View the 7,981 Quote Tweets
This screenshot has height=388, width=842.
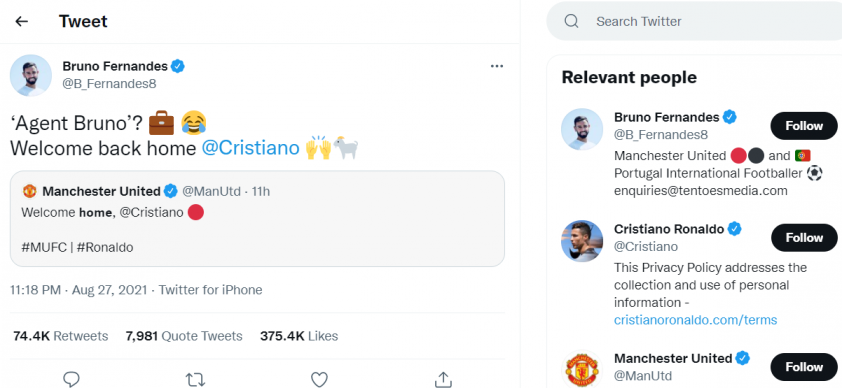coord(184,336)
